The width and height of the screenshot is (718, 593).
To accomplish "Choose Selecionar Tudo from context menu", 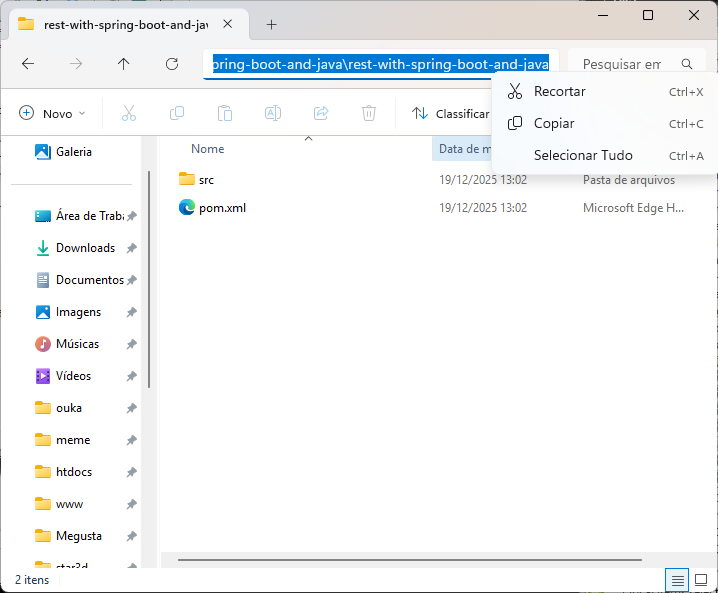I will 583,156.
